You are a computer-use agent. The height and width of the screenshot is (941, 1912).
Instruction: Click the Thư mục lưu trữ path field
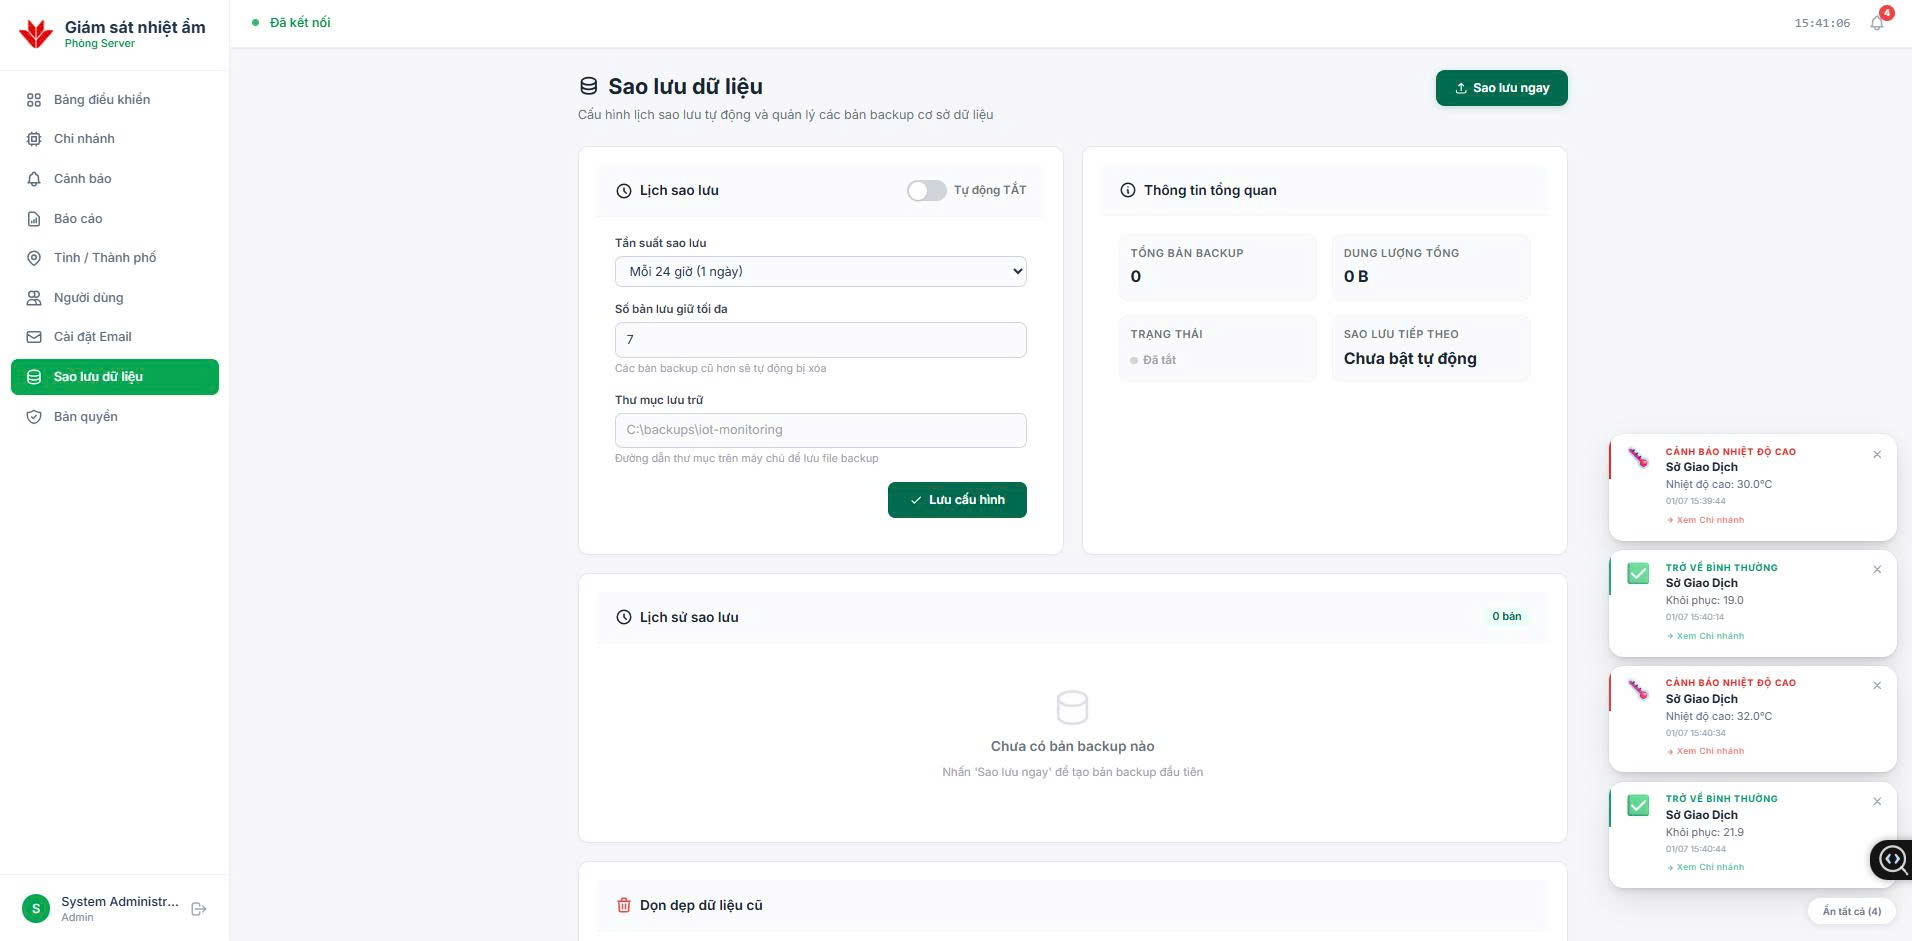pos(820,430)
